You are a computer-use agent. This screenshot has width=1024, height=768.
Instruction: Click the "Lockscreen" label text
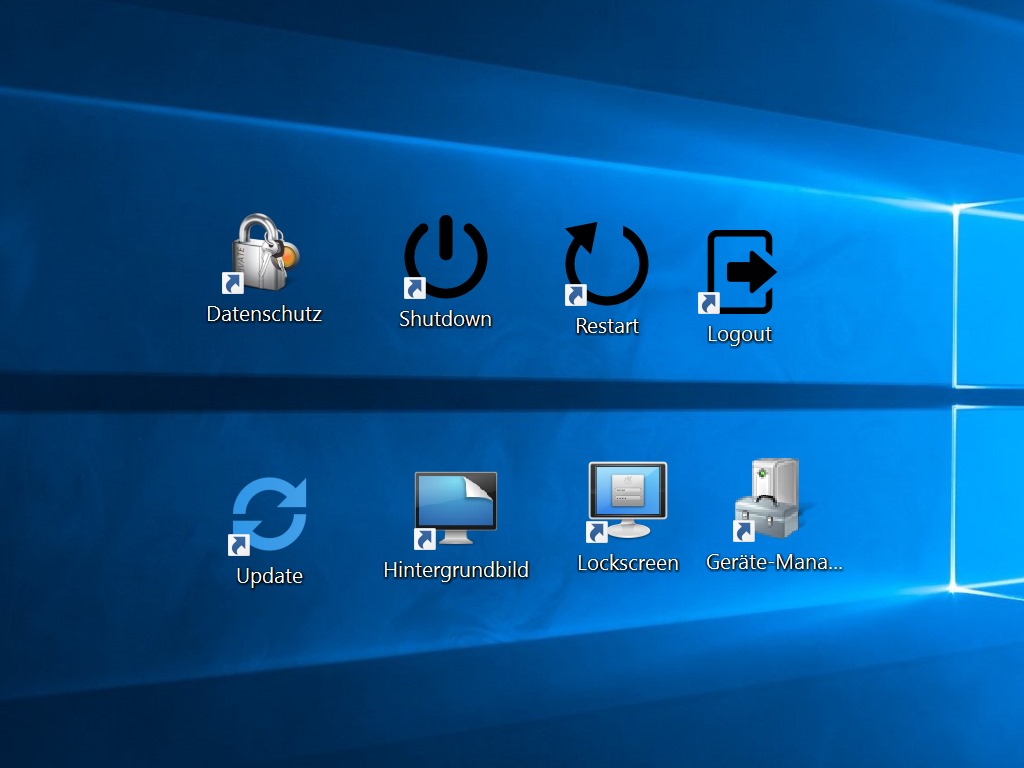(628, 563)
